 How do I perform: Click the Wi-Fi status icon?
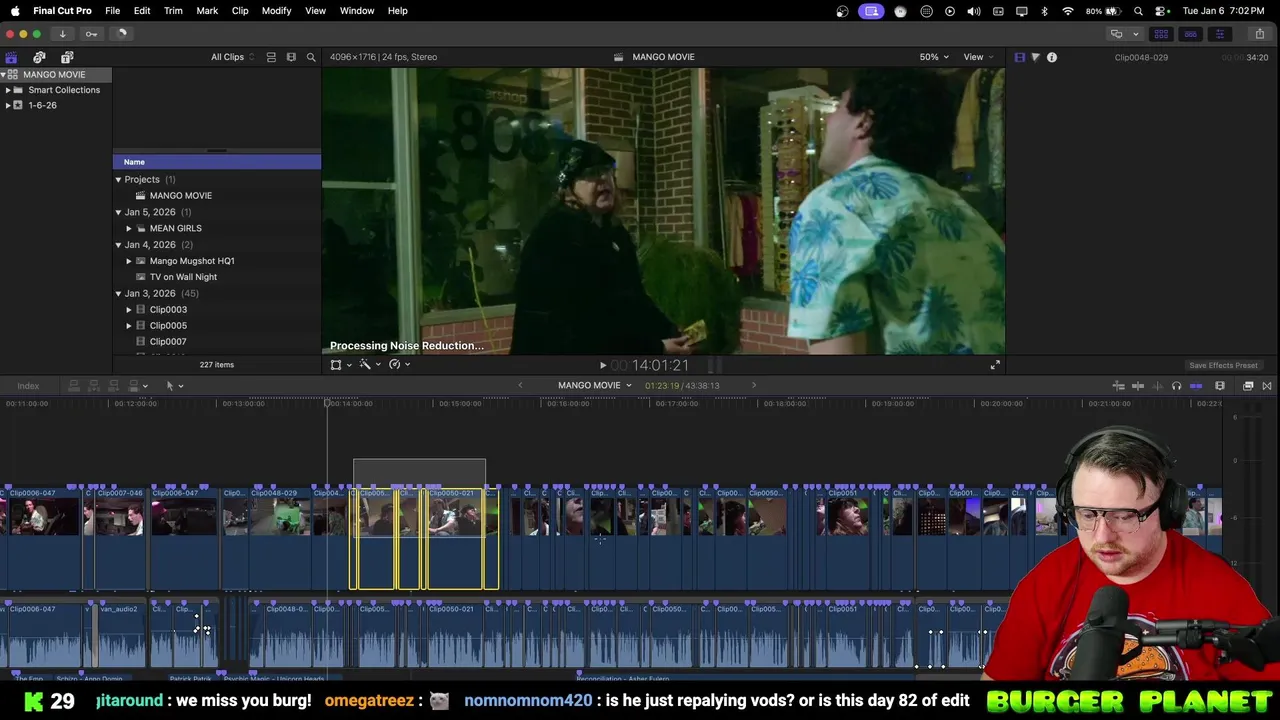pos(1068,11)
